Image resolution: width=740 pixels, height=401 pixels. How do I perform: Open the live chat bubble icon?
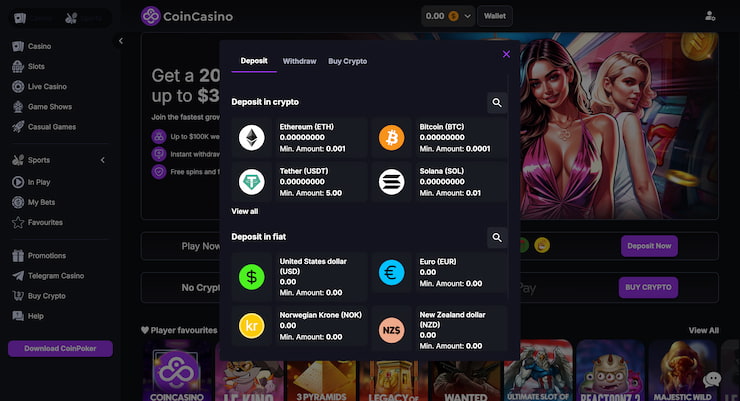pos(712,379)
